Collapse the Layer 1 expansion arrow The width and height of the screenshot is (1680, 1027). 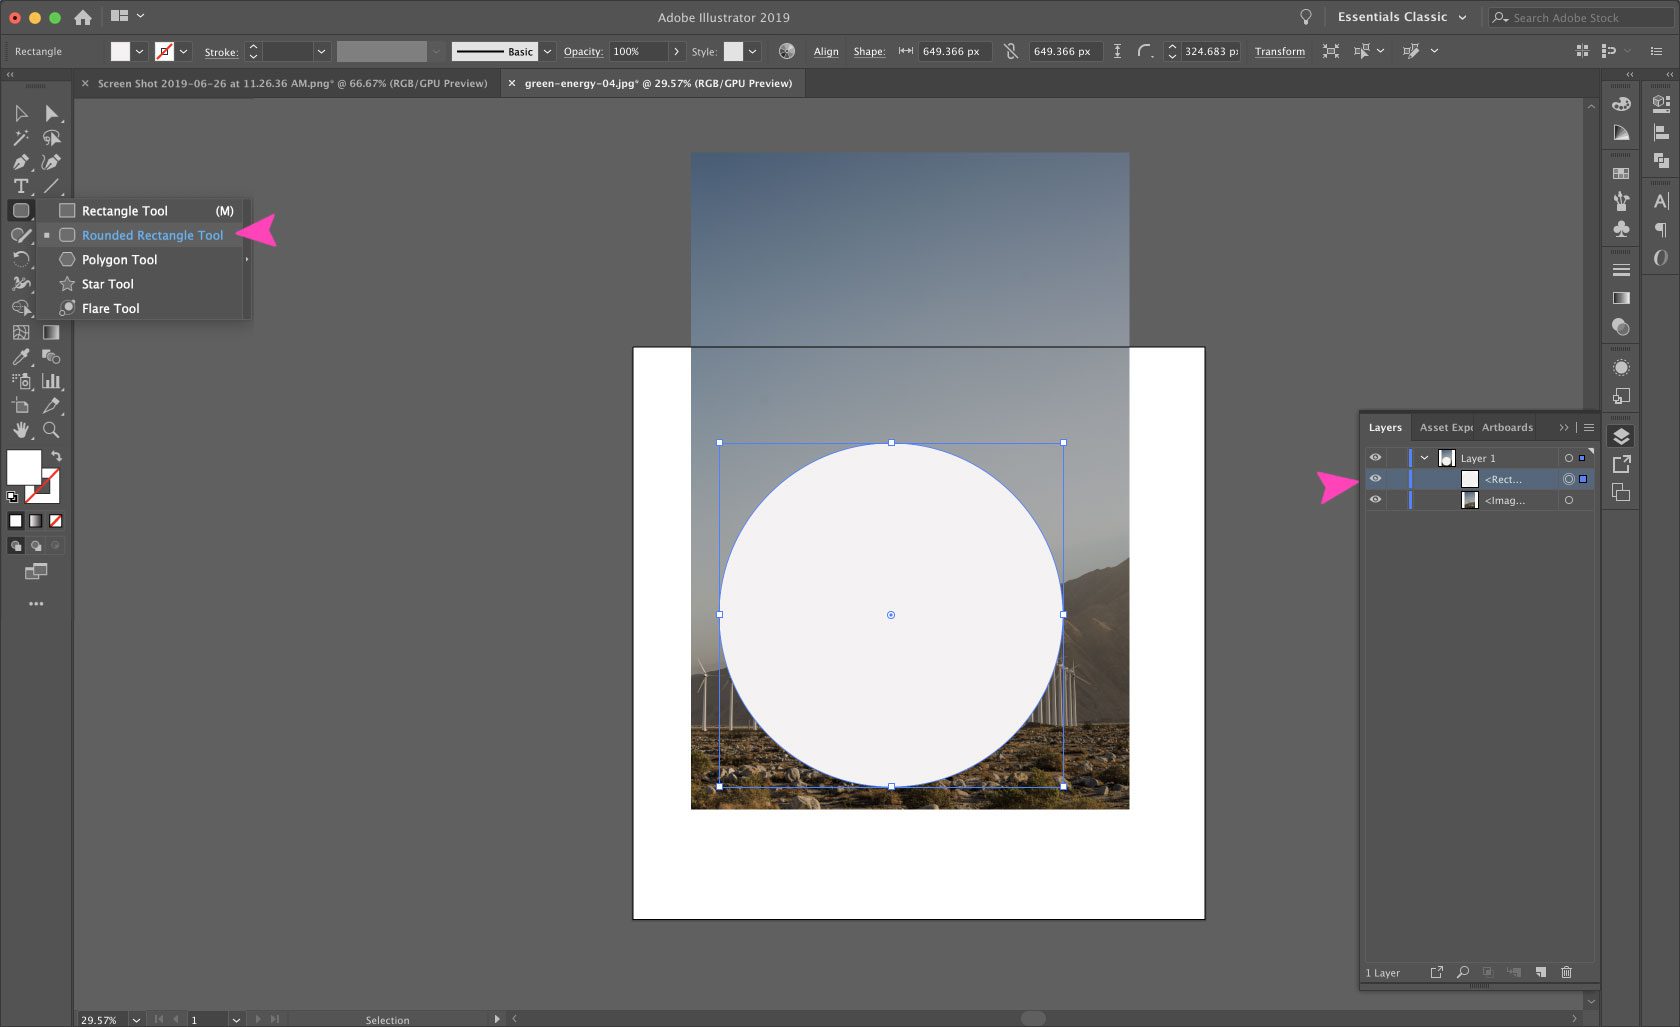pyautogui.click(x=1424, y=457)
